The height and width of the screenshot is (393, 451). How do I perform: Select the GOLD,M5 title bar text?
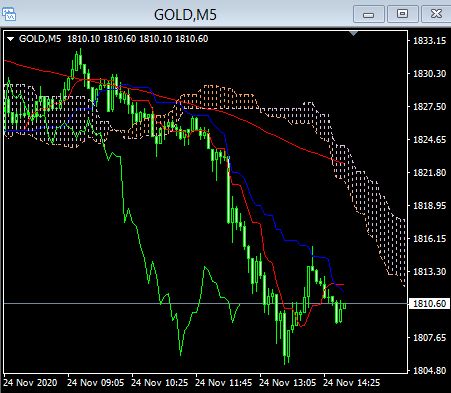[185, 15]
